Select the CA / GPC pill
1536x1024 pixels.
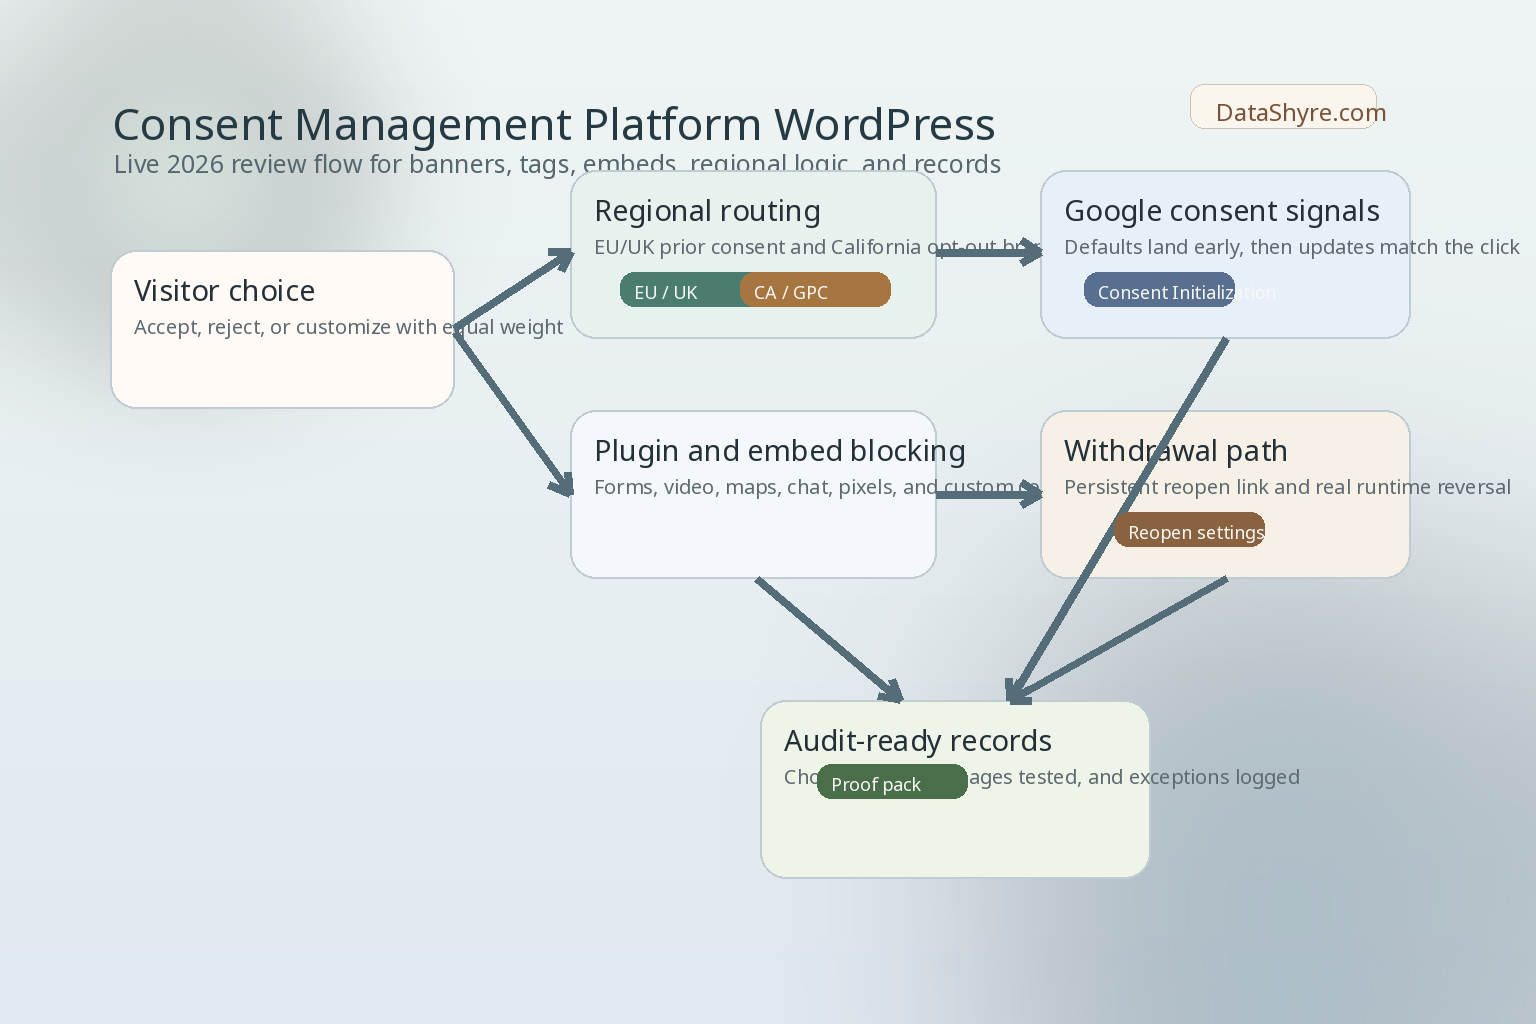[815, 290]
